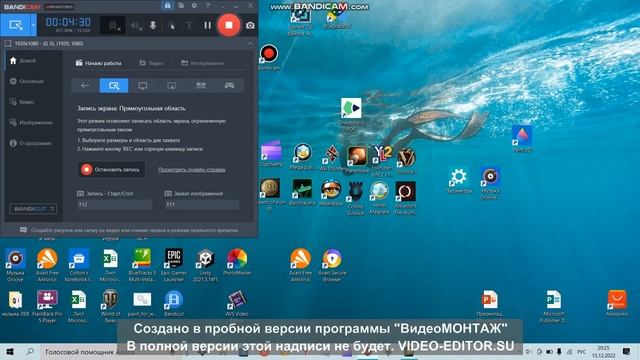Select HDMI device recording mode
The height and width of the screenshot is (360, 640).
click(200, 85)
